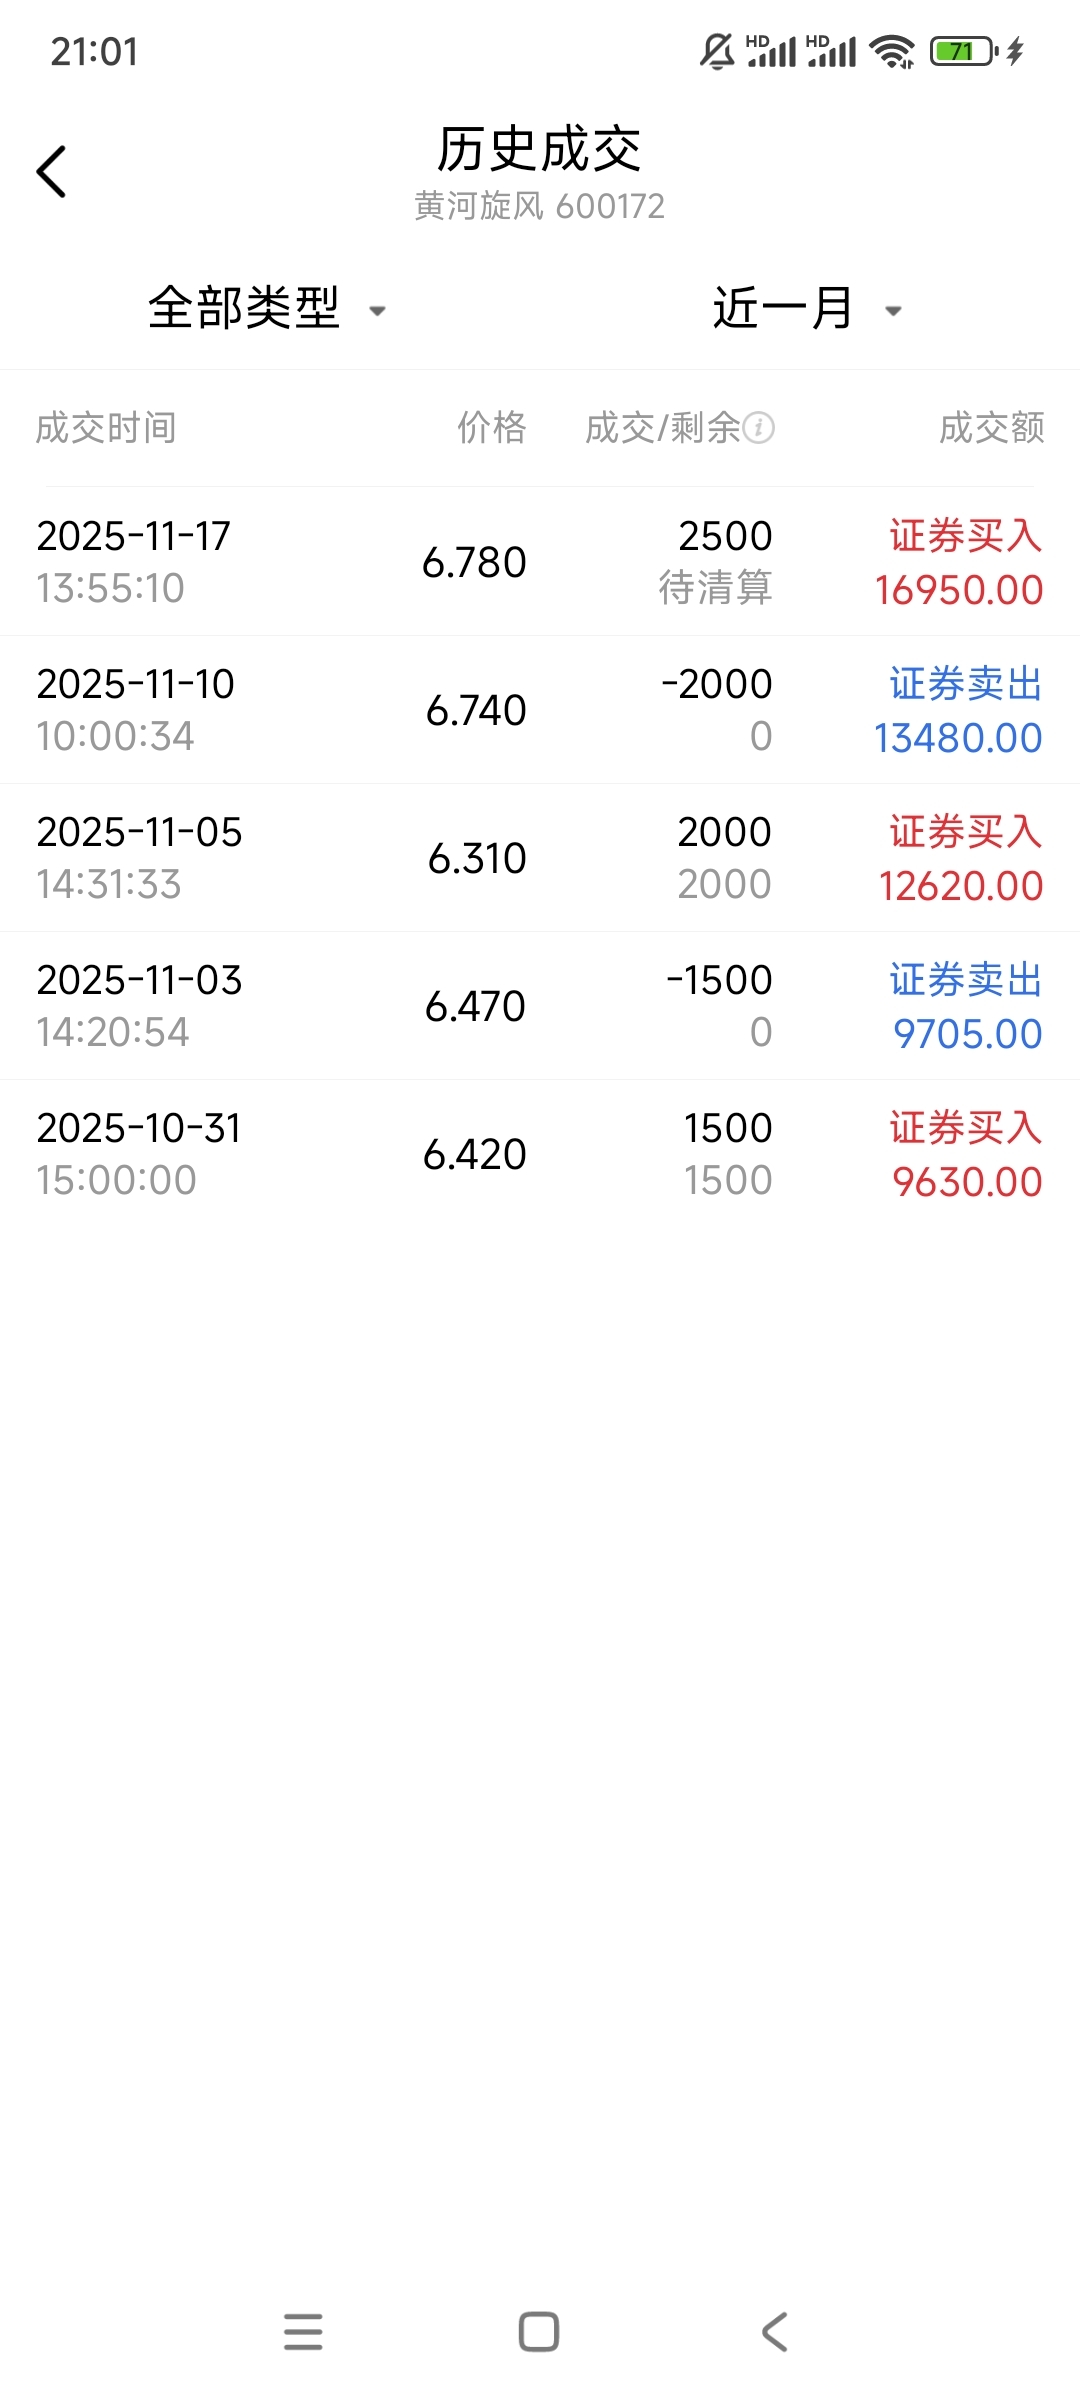The width and height of the screenshot is (1080, 2400).
Task: Tap the back arrow in the header
Action: click(x=52, y=172)
